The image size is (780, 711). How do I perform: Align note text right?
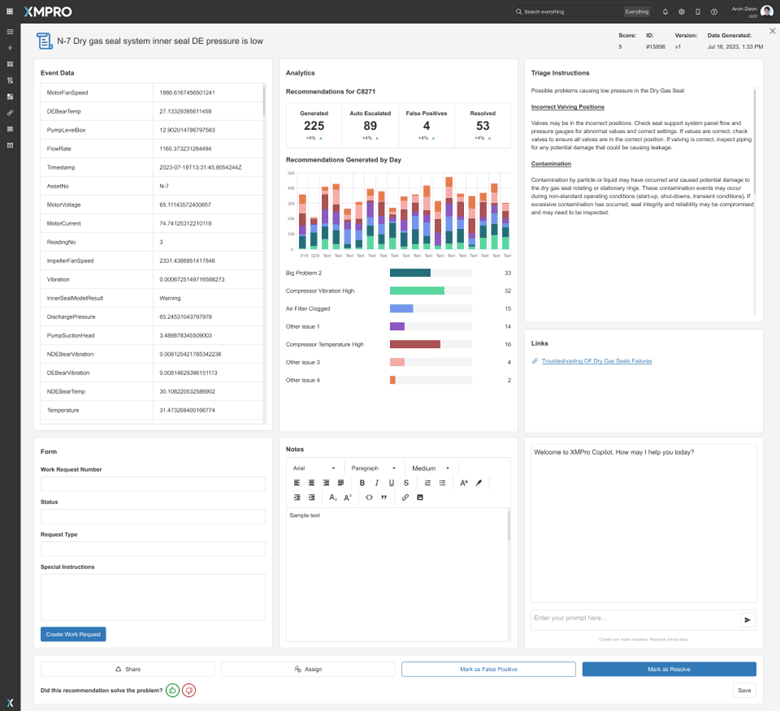[x=326, y=483]
